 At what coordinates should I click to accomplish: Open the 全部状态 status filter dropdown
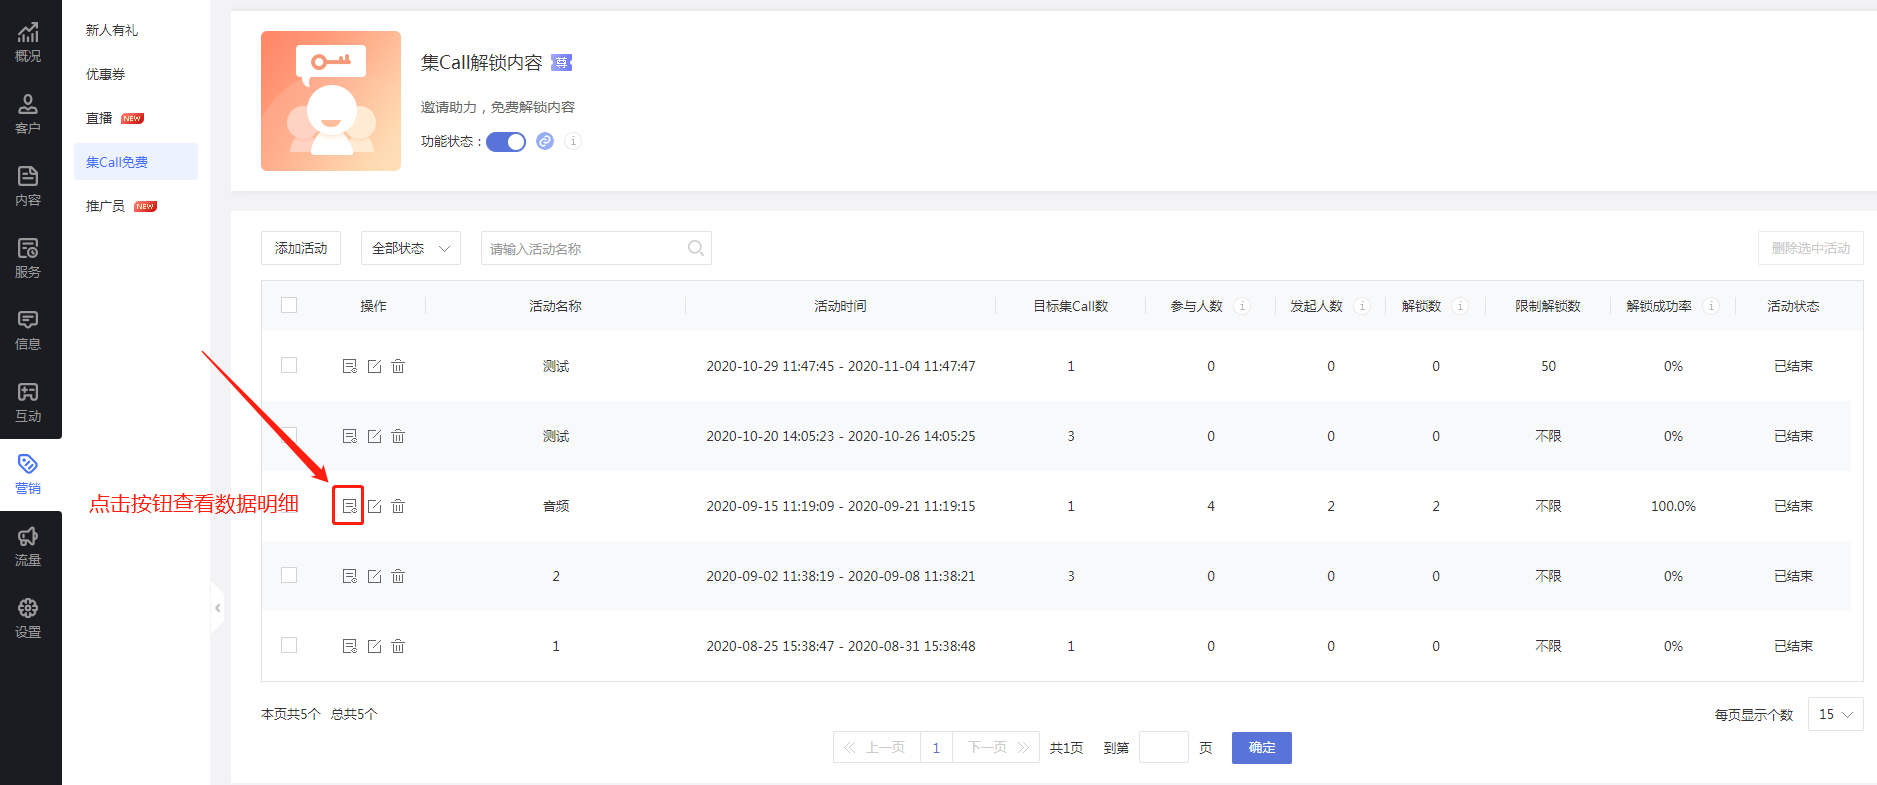[411, 248]
